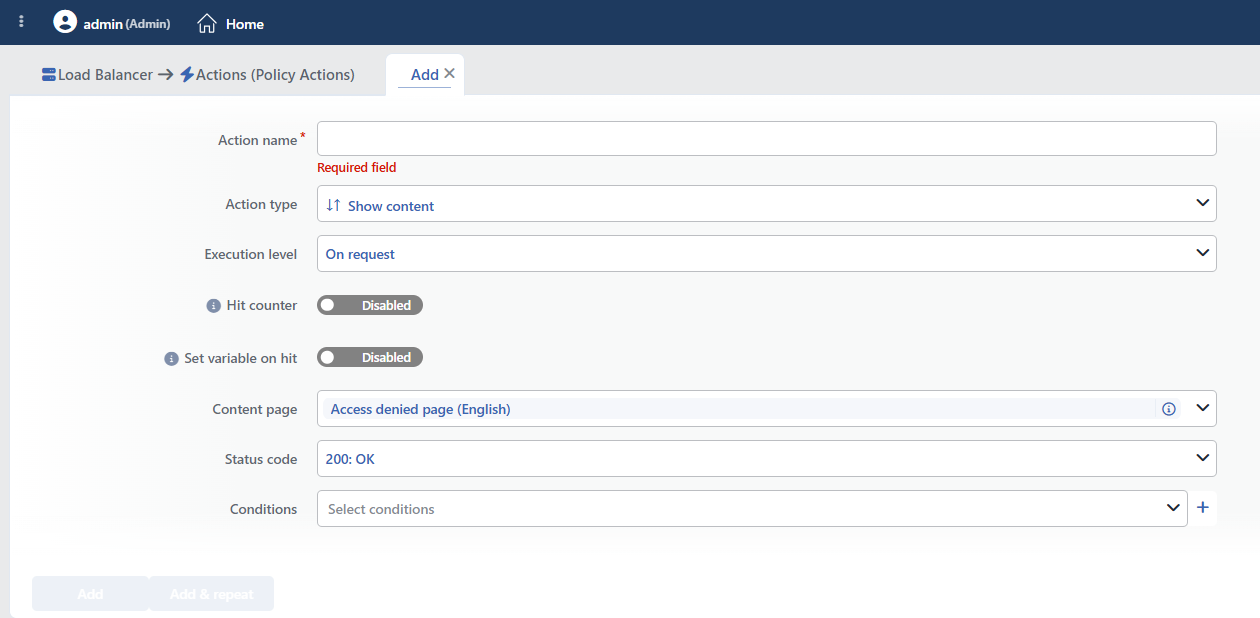Click the admin (Admin) user name
The width and height of the screenshot is (1260, 618).
[x=126, y=23]
